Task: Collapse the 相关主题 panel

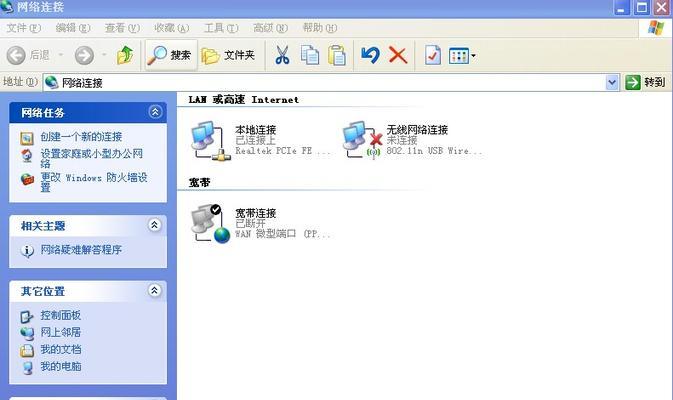Action: coord(155,225)
